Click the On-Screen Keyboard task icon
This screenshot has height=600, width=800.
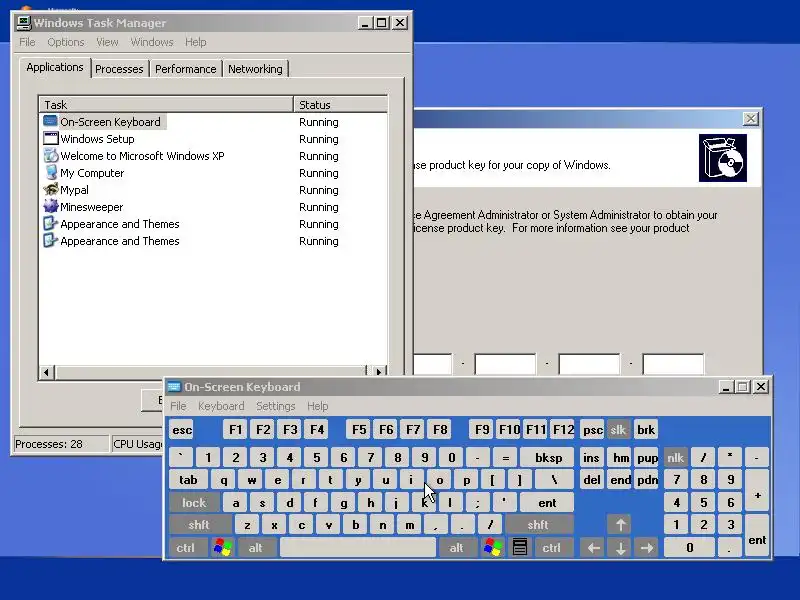[x=50, y=121]
